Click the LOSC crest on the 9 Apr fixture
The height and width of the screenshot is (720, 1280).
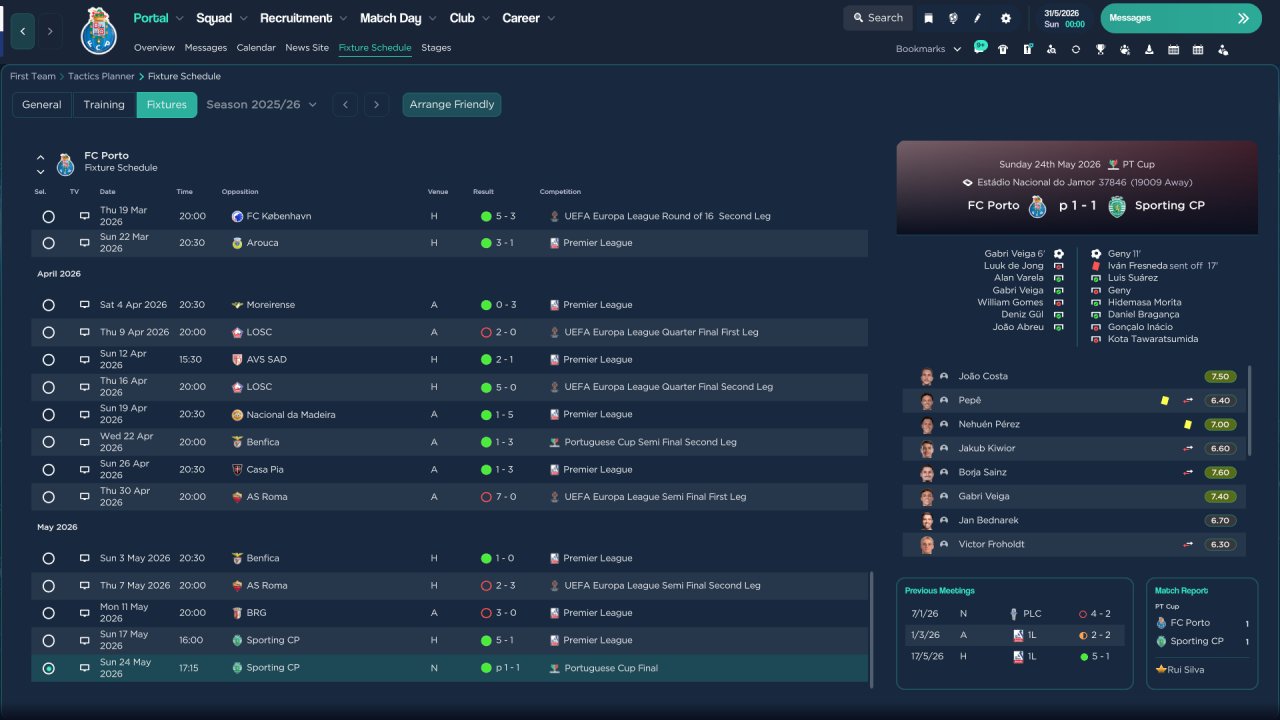click(237, 332)
